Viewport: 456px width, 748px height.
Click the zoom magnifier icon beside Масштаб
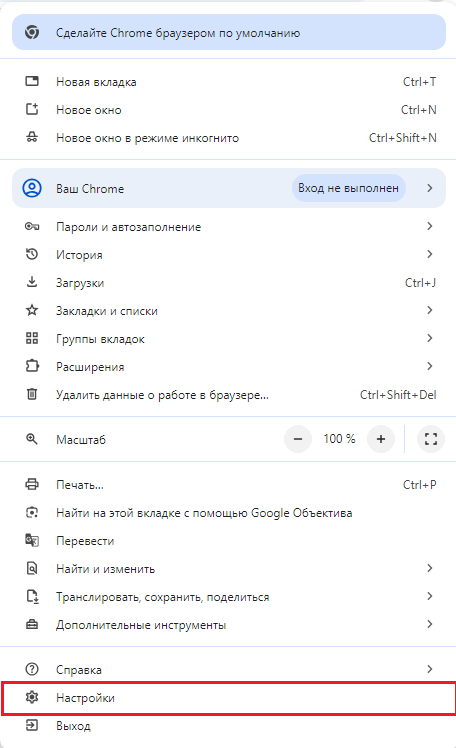pos(32,439)
